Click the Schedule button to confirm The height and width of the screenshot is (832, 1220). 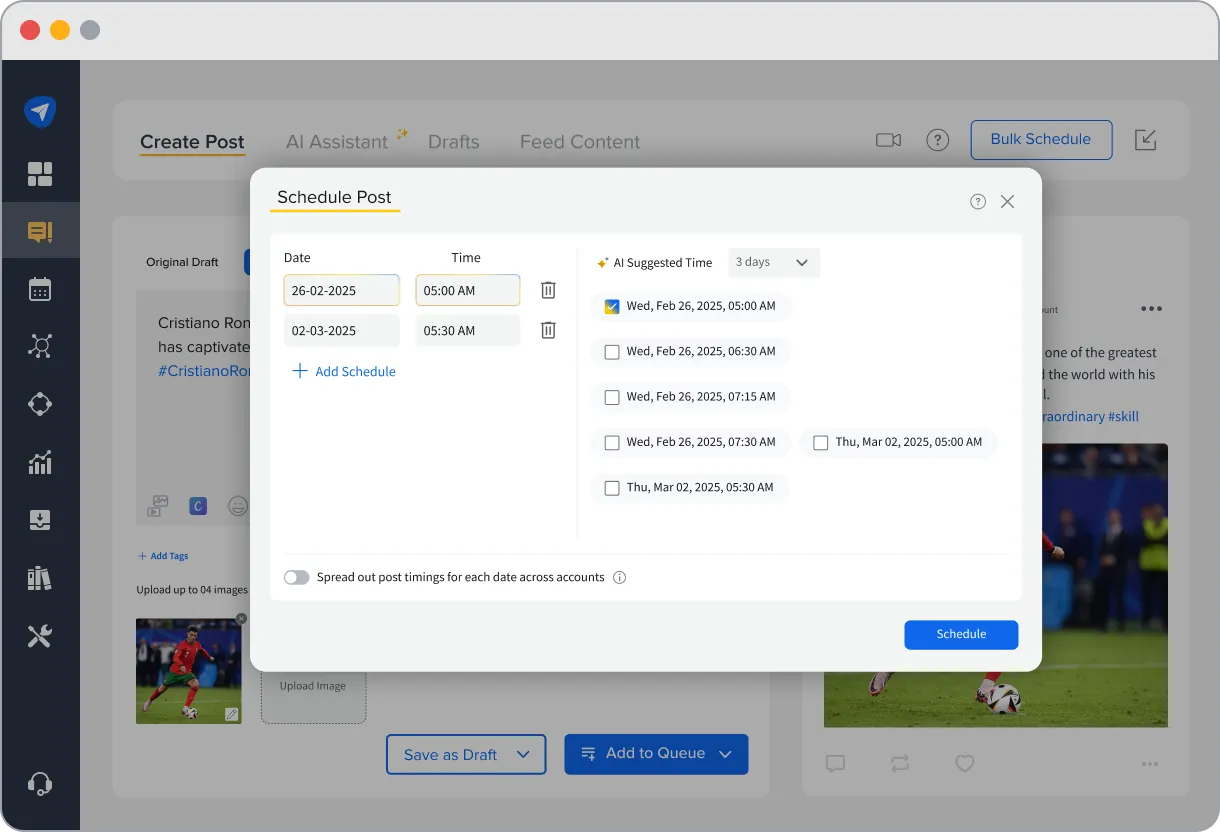click(x=960, y=634)
